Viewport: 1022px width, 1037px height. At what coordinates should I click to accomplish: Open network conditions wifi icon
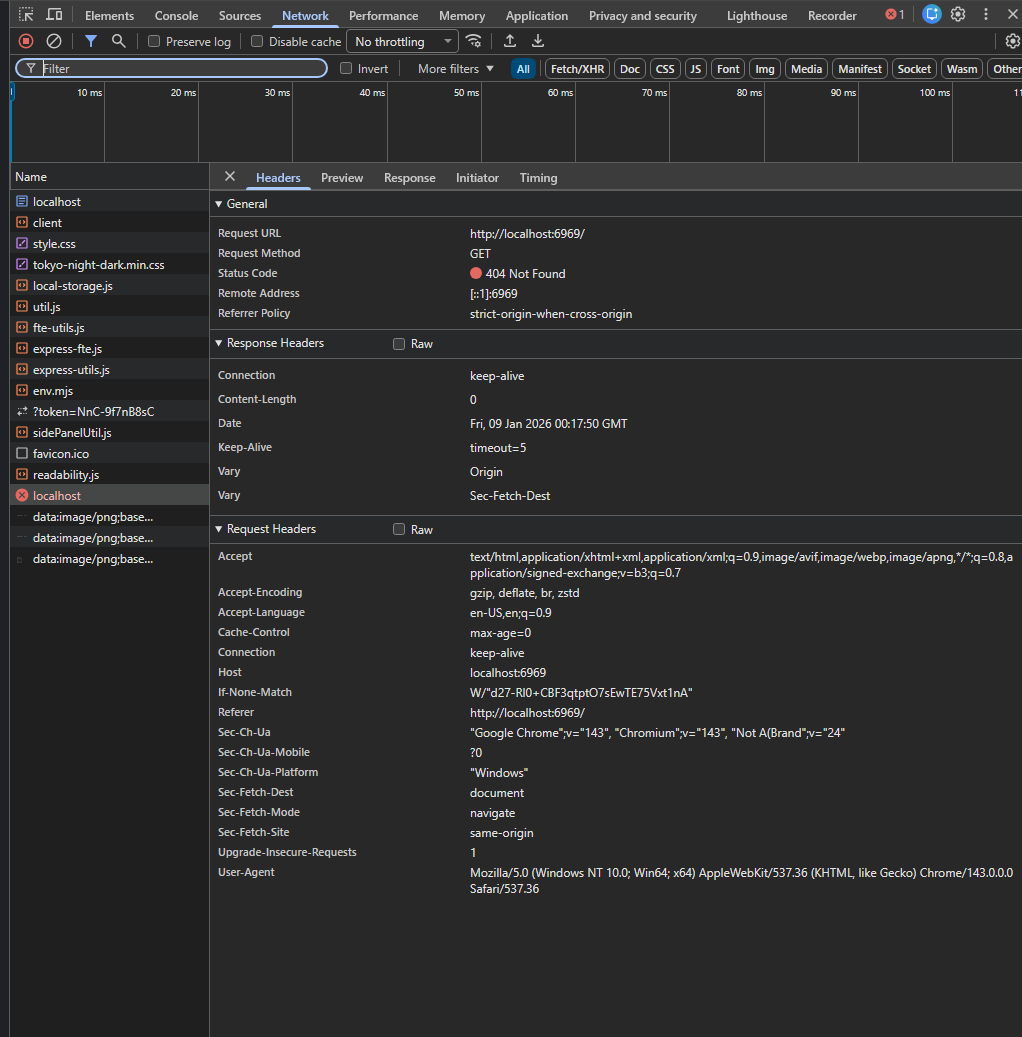click(x=474, y=41)
